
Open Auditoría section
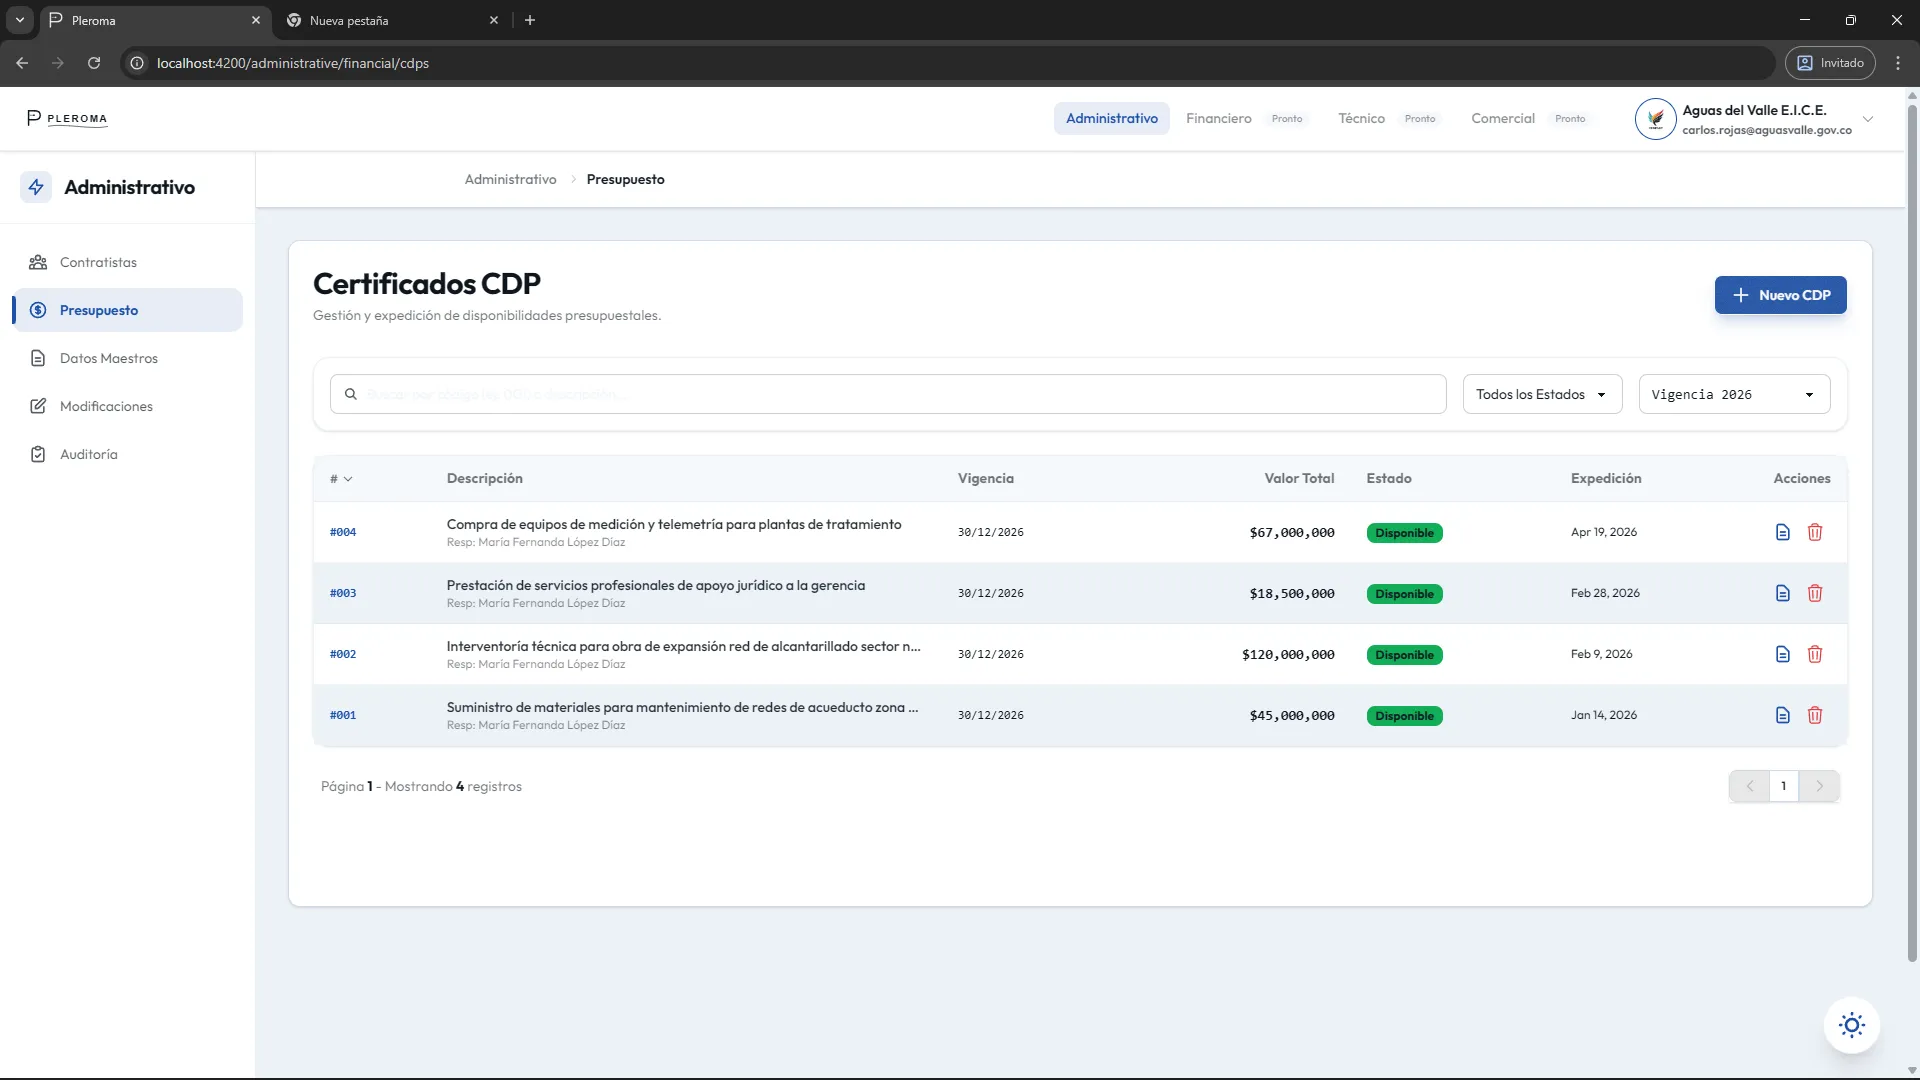coord(90,454)
